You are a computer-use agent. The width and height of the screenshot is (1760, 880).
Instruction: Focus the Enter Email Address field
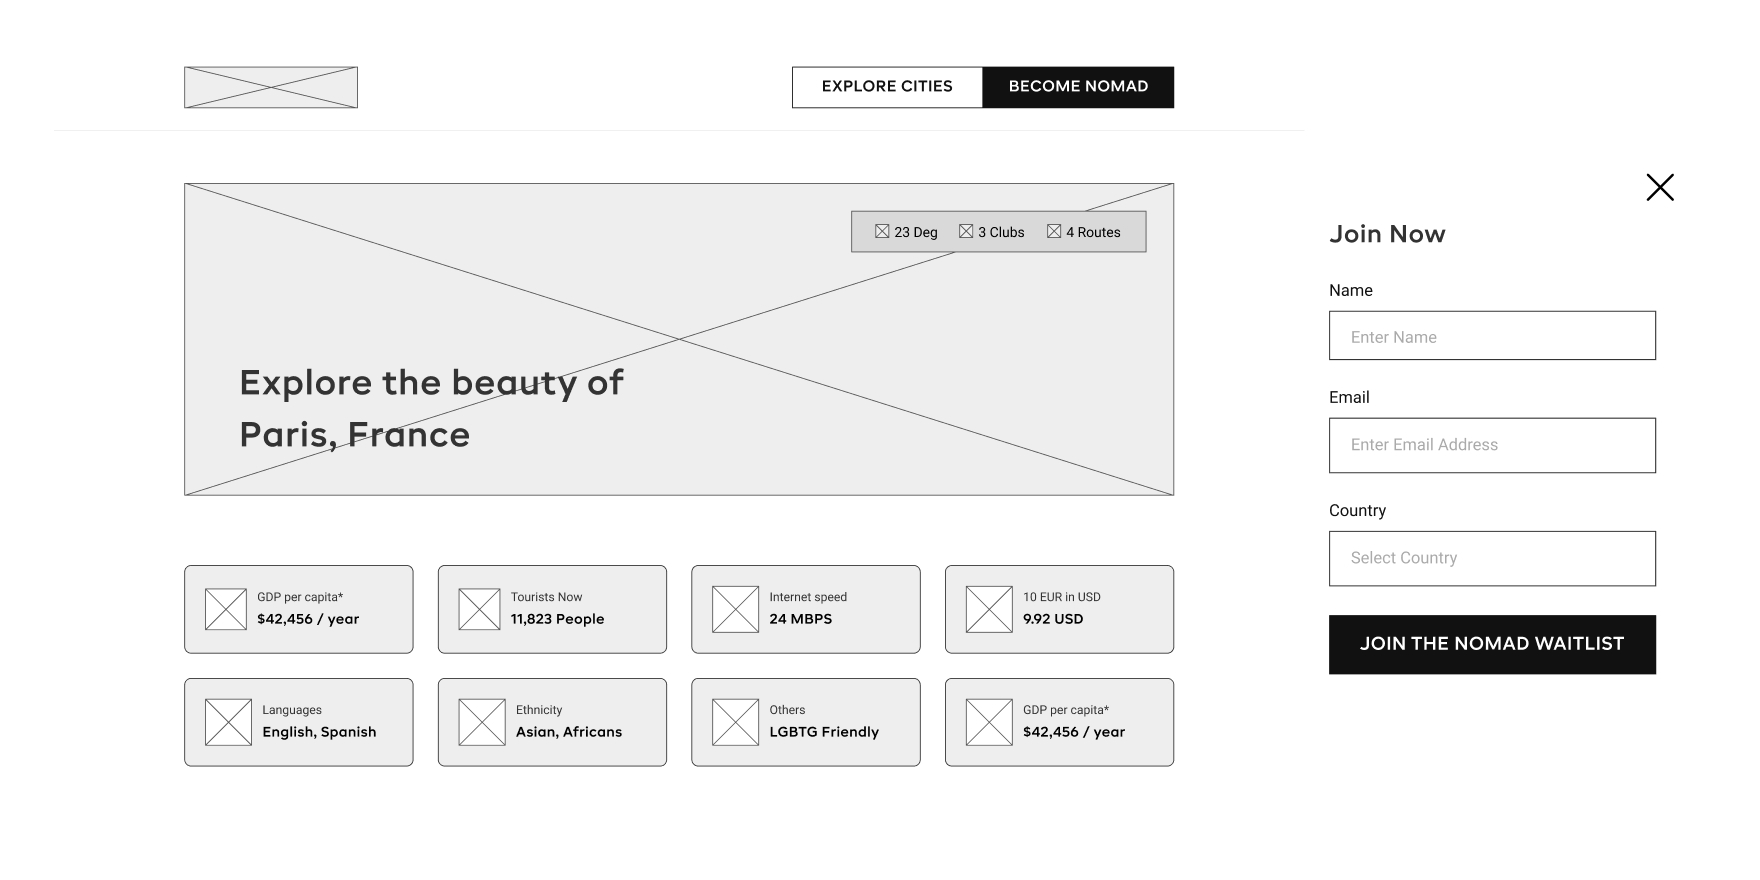tap(1492, 445)
